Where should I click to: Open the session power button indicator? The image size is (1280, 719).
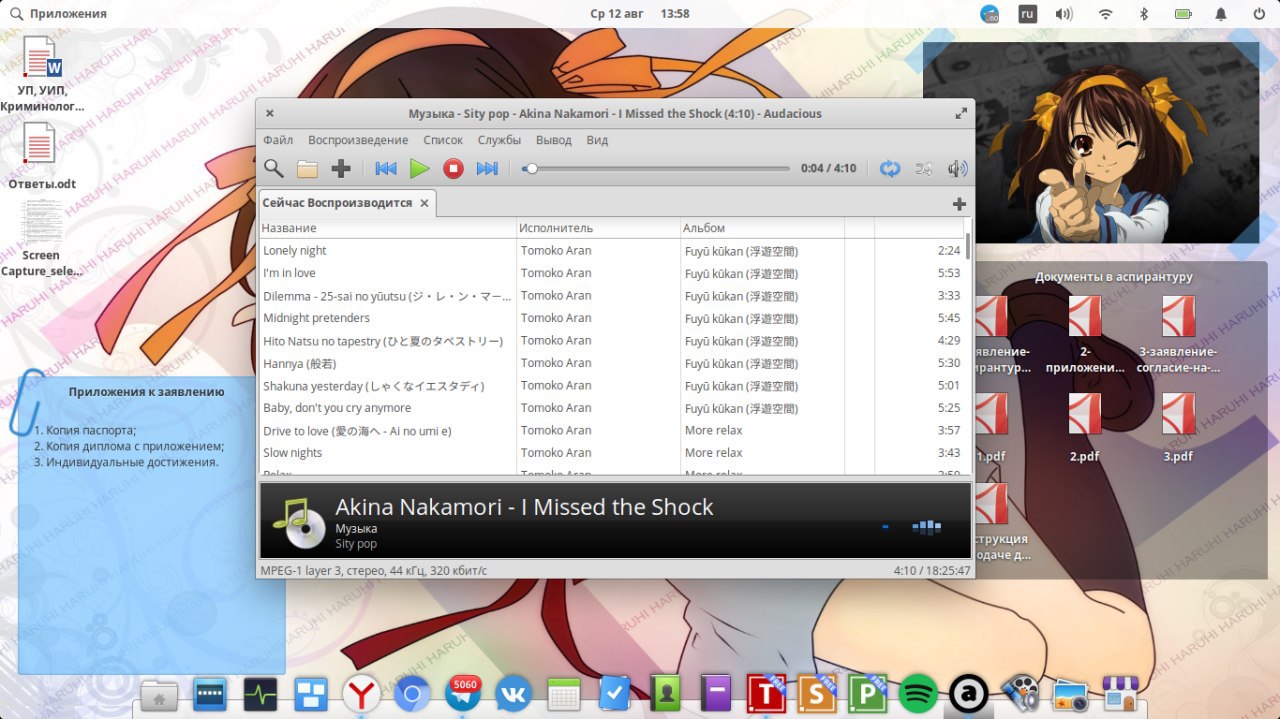point(1259,14)
